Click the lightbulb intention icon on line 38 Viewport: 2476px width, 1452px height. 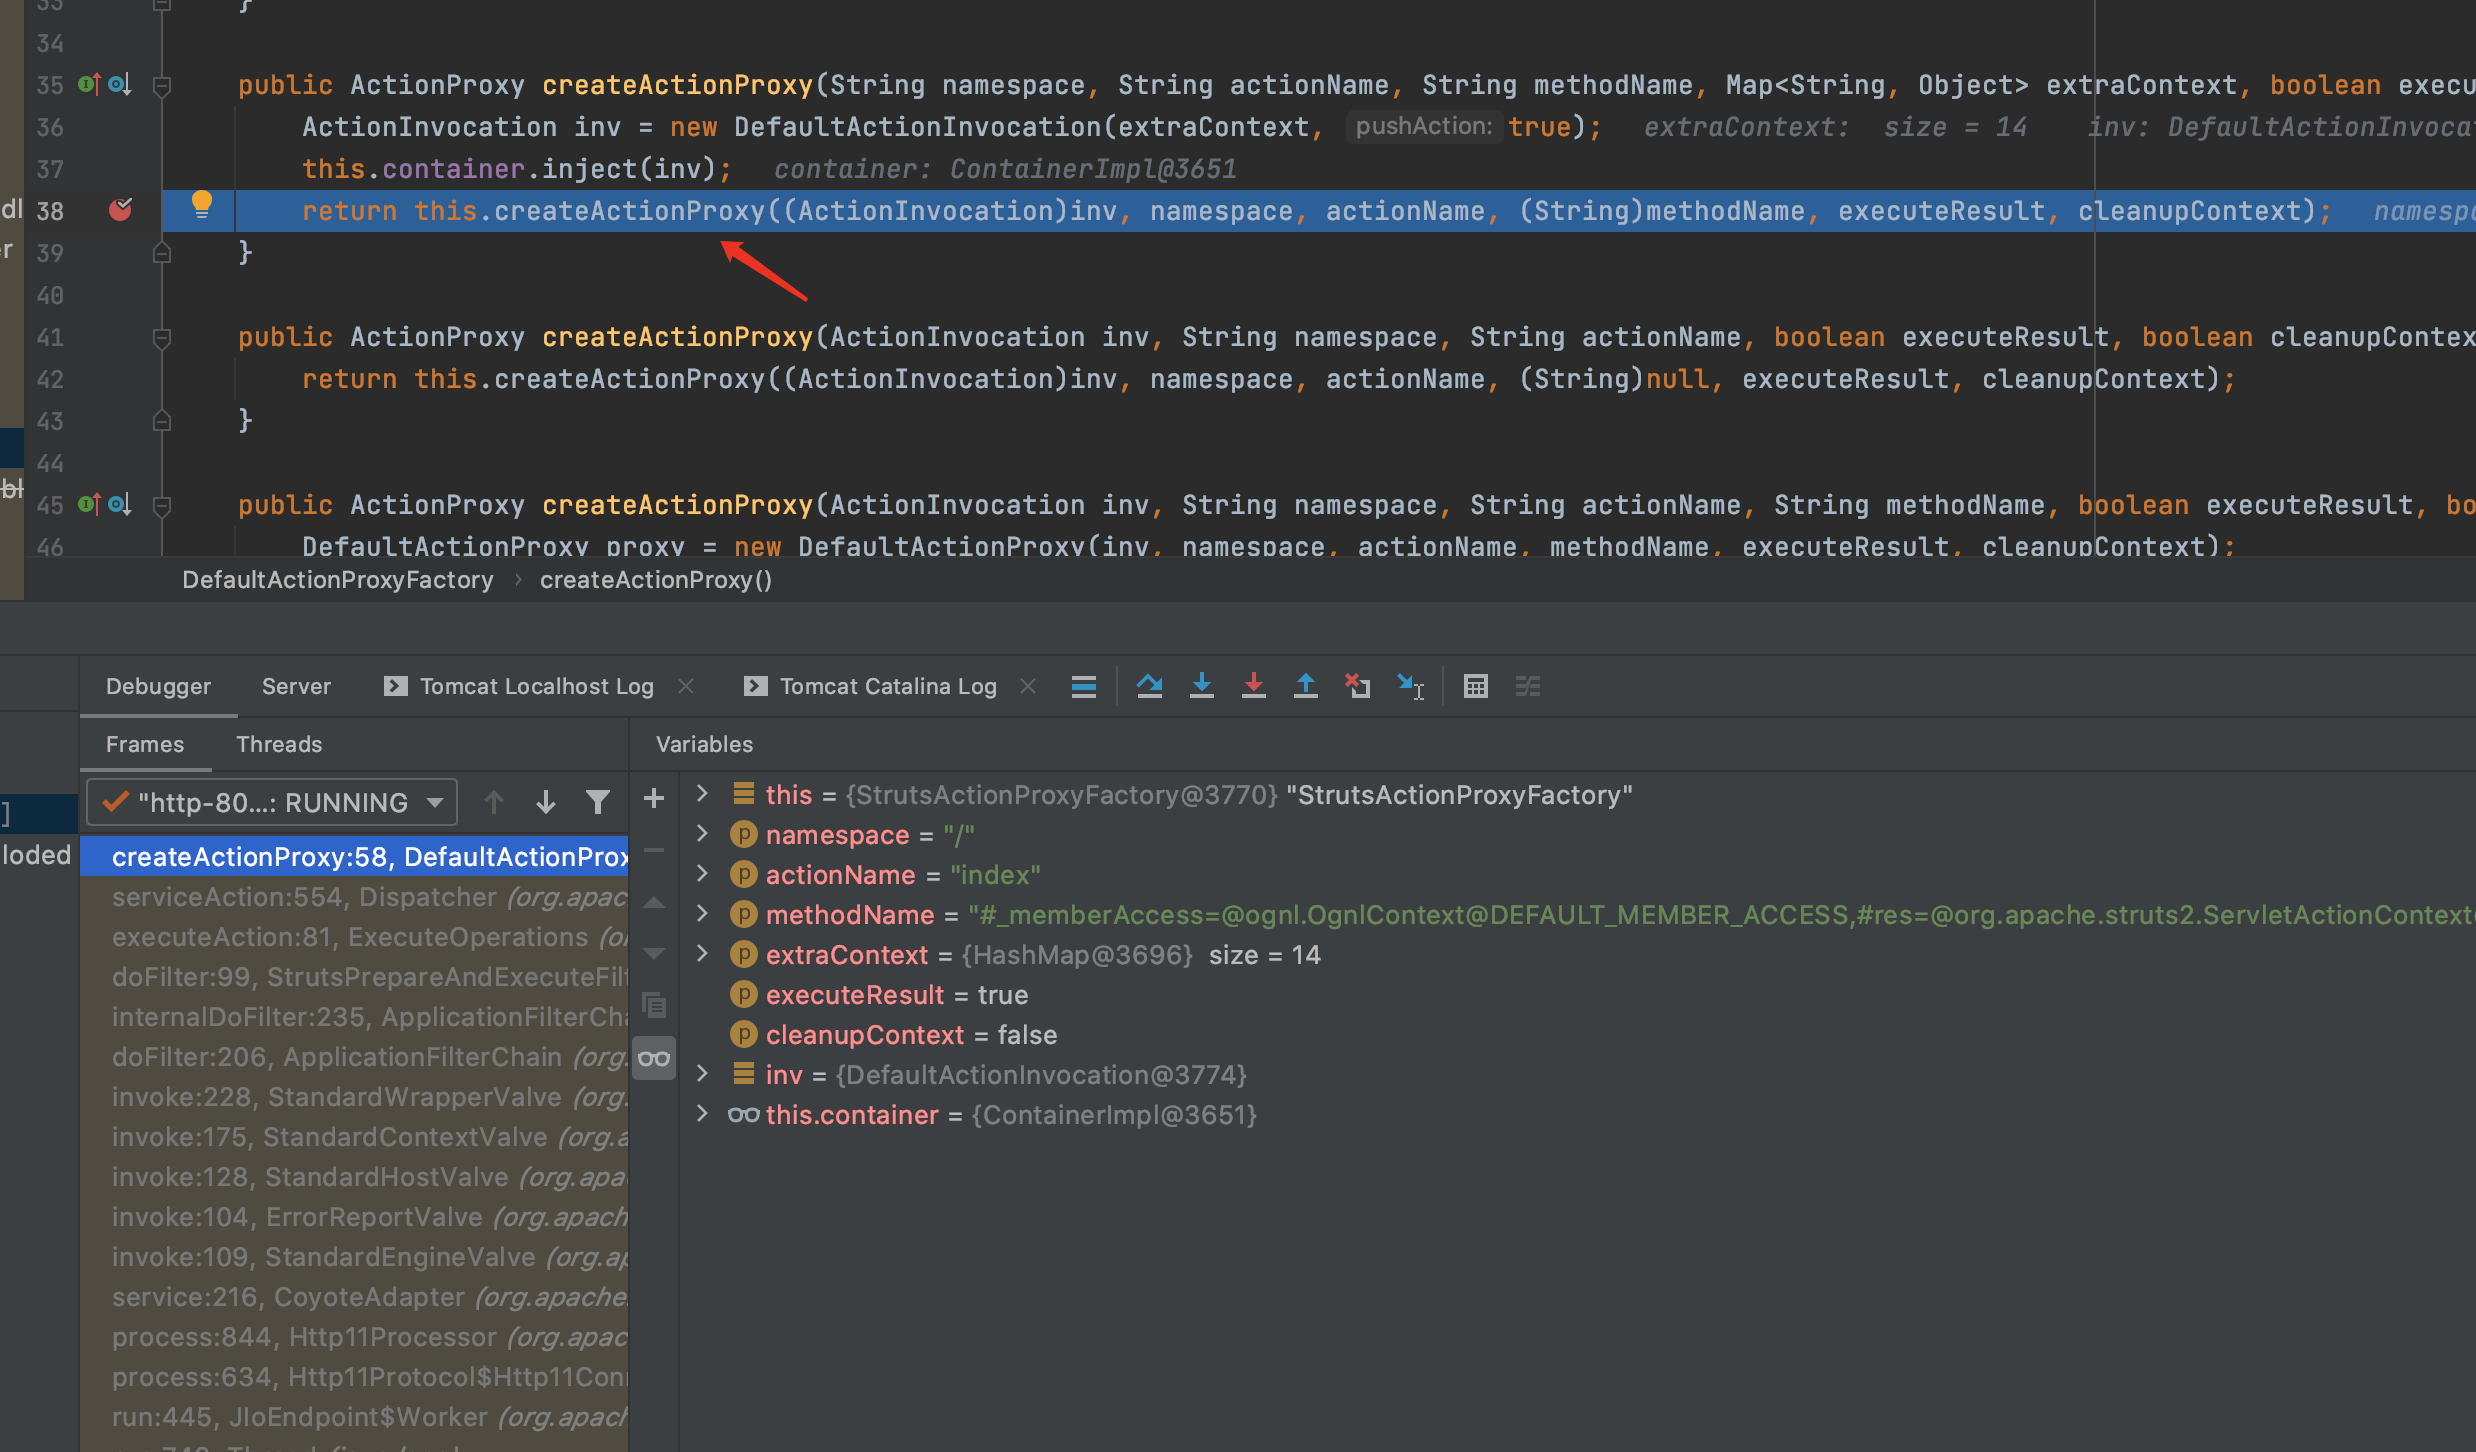(201, 205)
